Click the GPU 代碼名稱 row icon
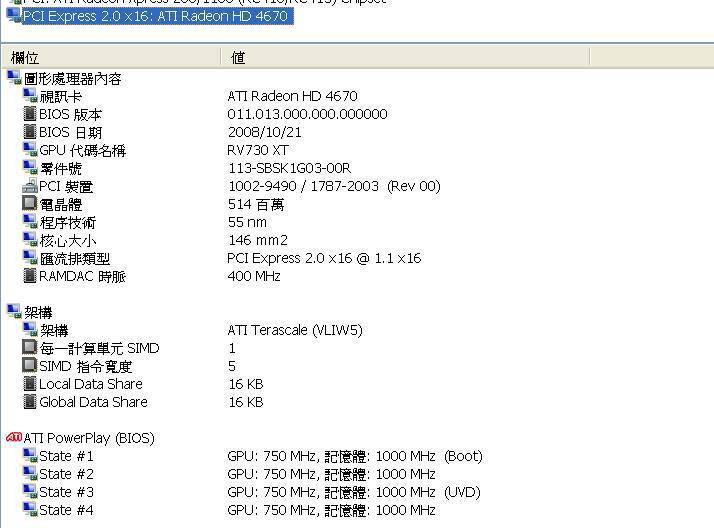Image resolution: width=714 pixels, height=528 pixels. pos(30,150)
